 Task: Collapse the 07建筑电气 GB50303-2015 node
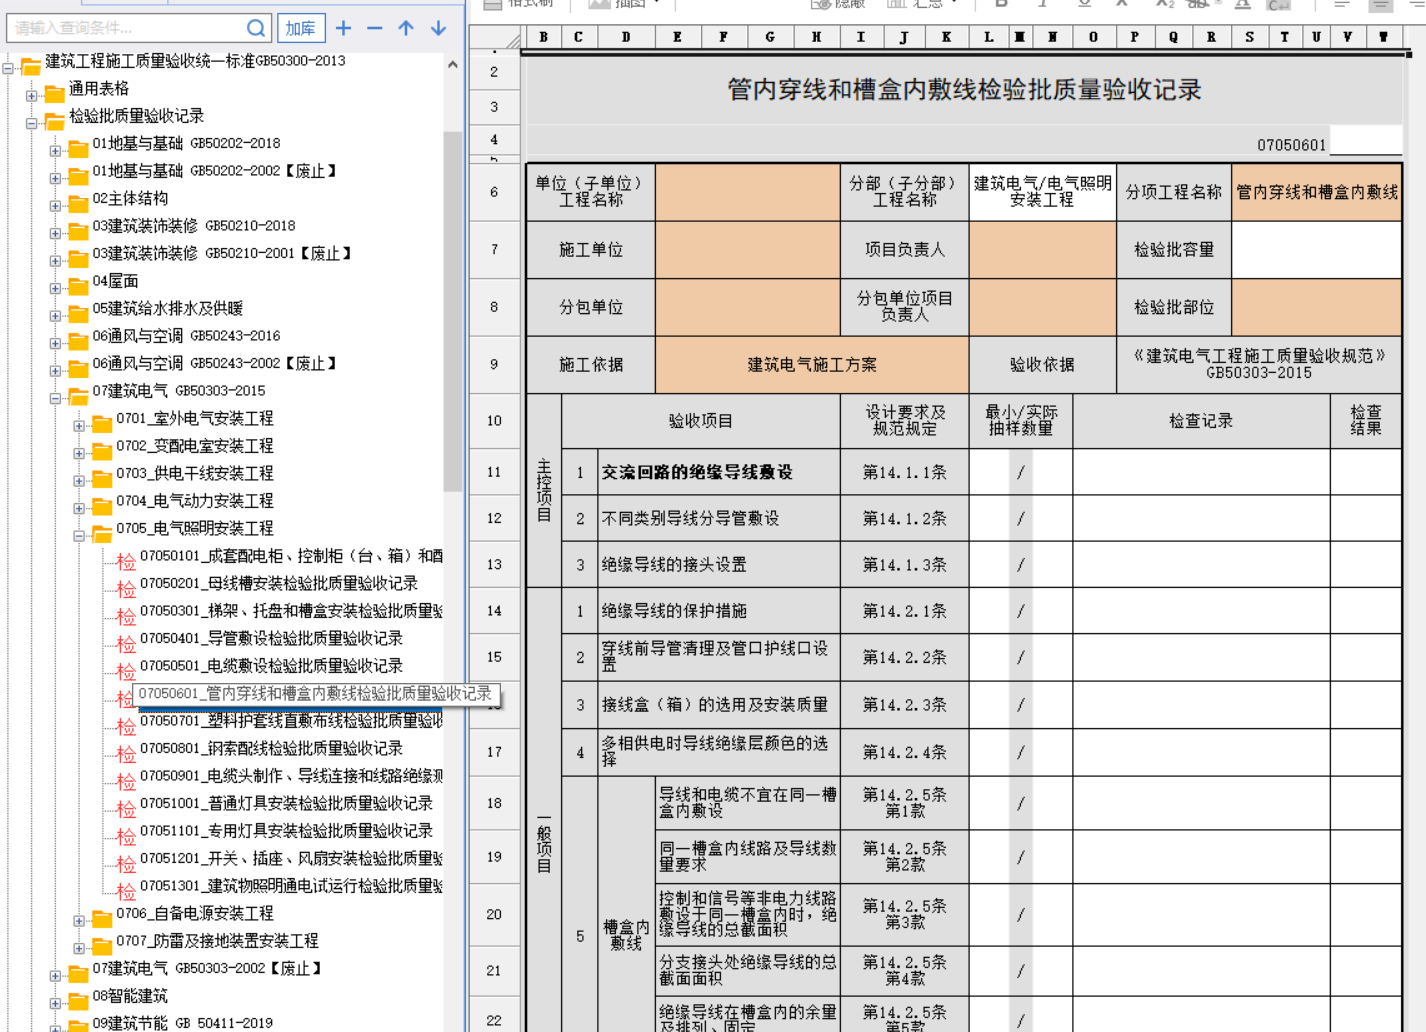click(55, 398)
